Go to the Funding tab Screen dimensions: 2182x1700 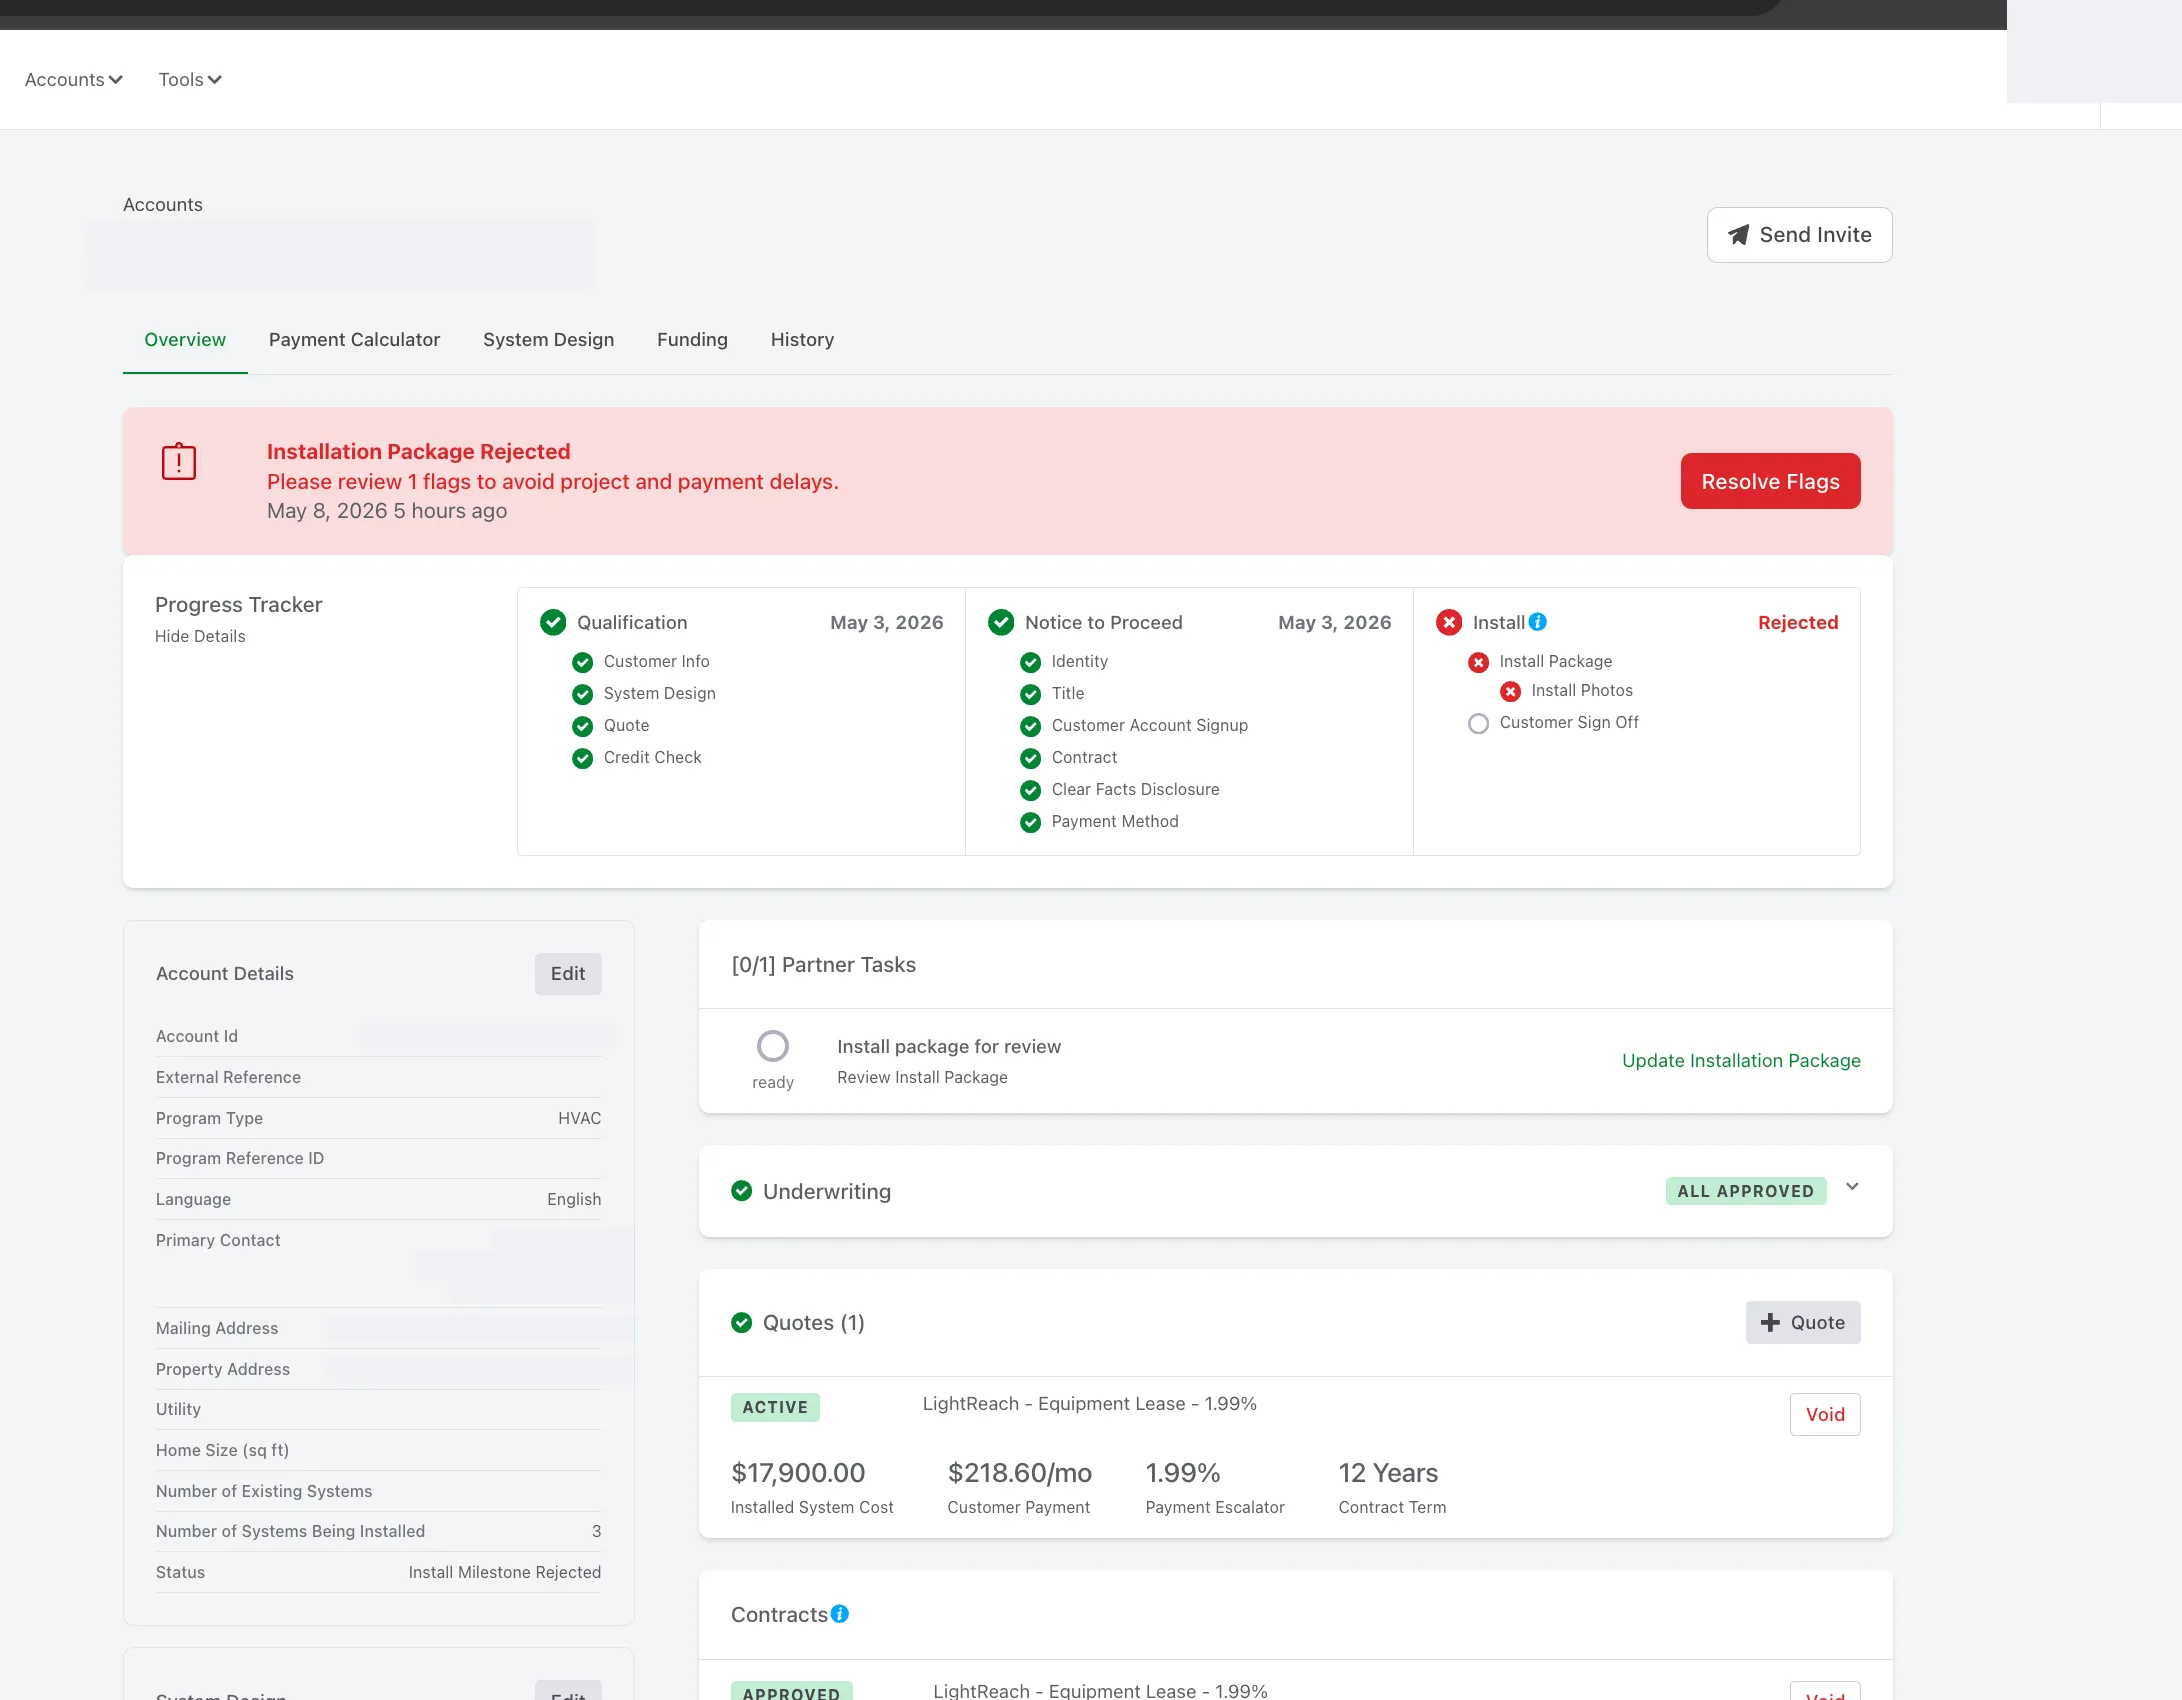[692, 340]
